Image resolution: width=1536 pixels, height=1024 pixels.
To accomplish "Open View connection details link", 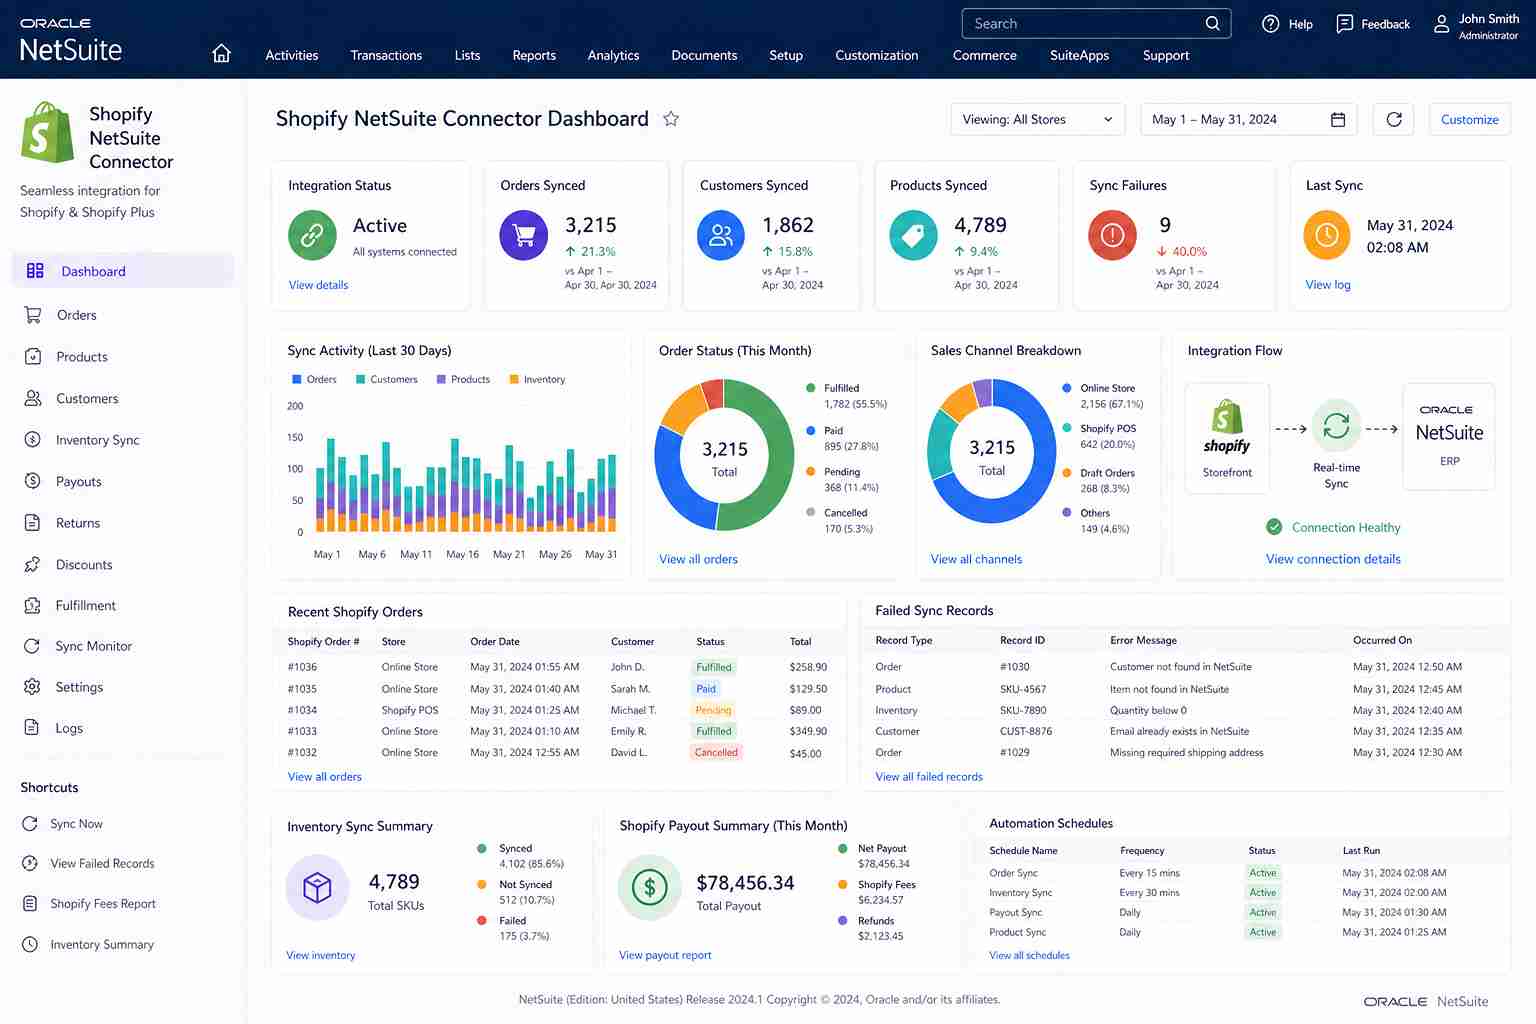I will coord(1333,559).
